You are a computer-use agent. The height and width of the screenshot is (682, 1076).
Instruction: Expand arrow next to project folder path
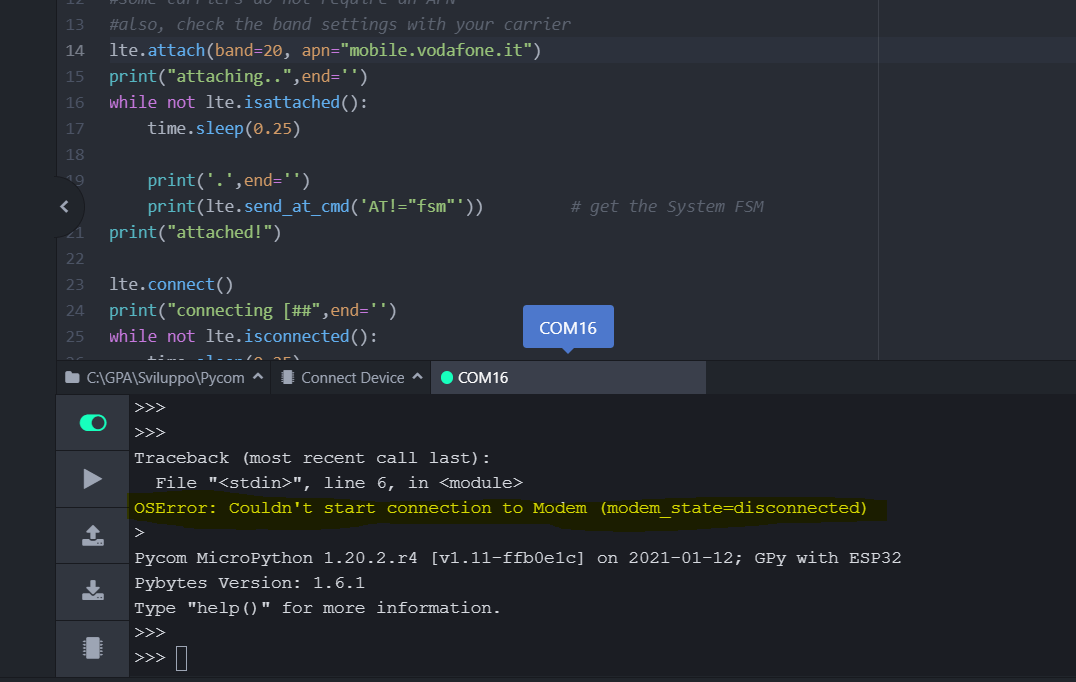click(x=258, y=377)
